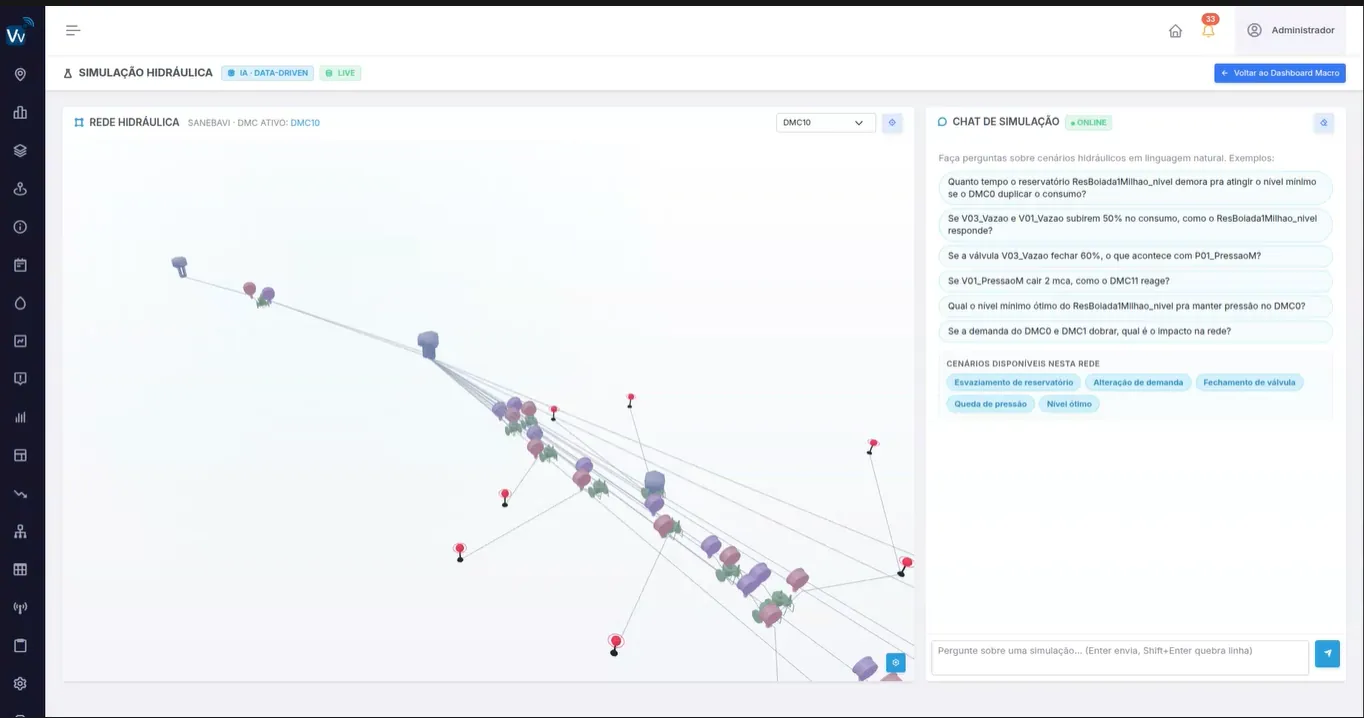
Task: Click the blue button at map bottom corner
Action: [895, 662]
